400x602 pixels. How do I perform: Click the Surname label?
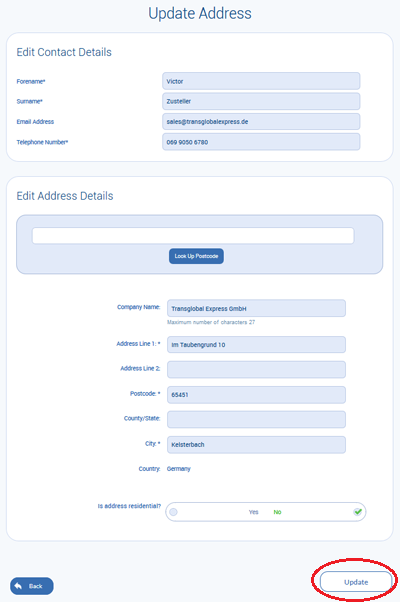click(x=30, y=101)
